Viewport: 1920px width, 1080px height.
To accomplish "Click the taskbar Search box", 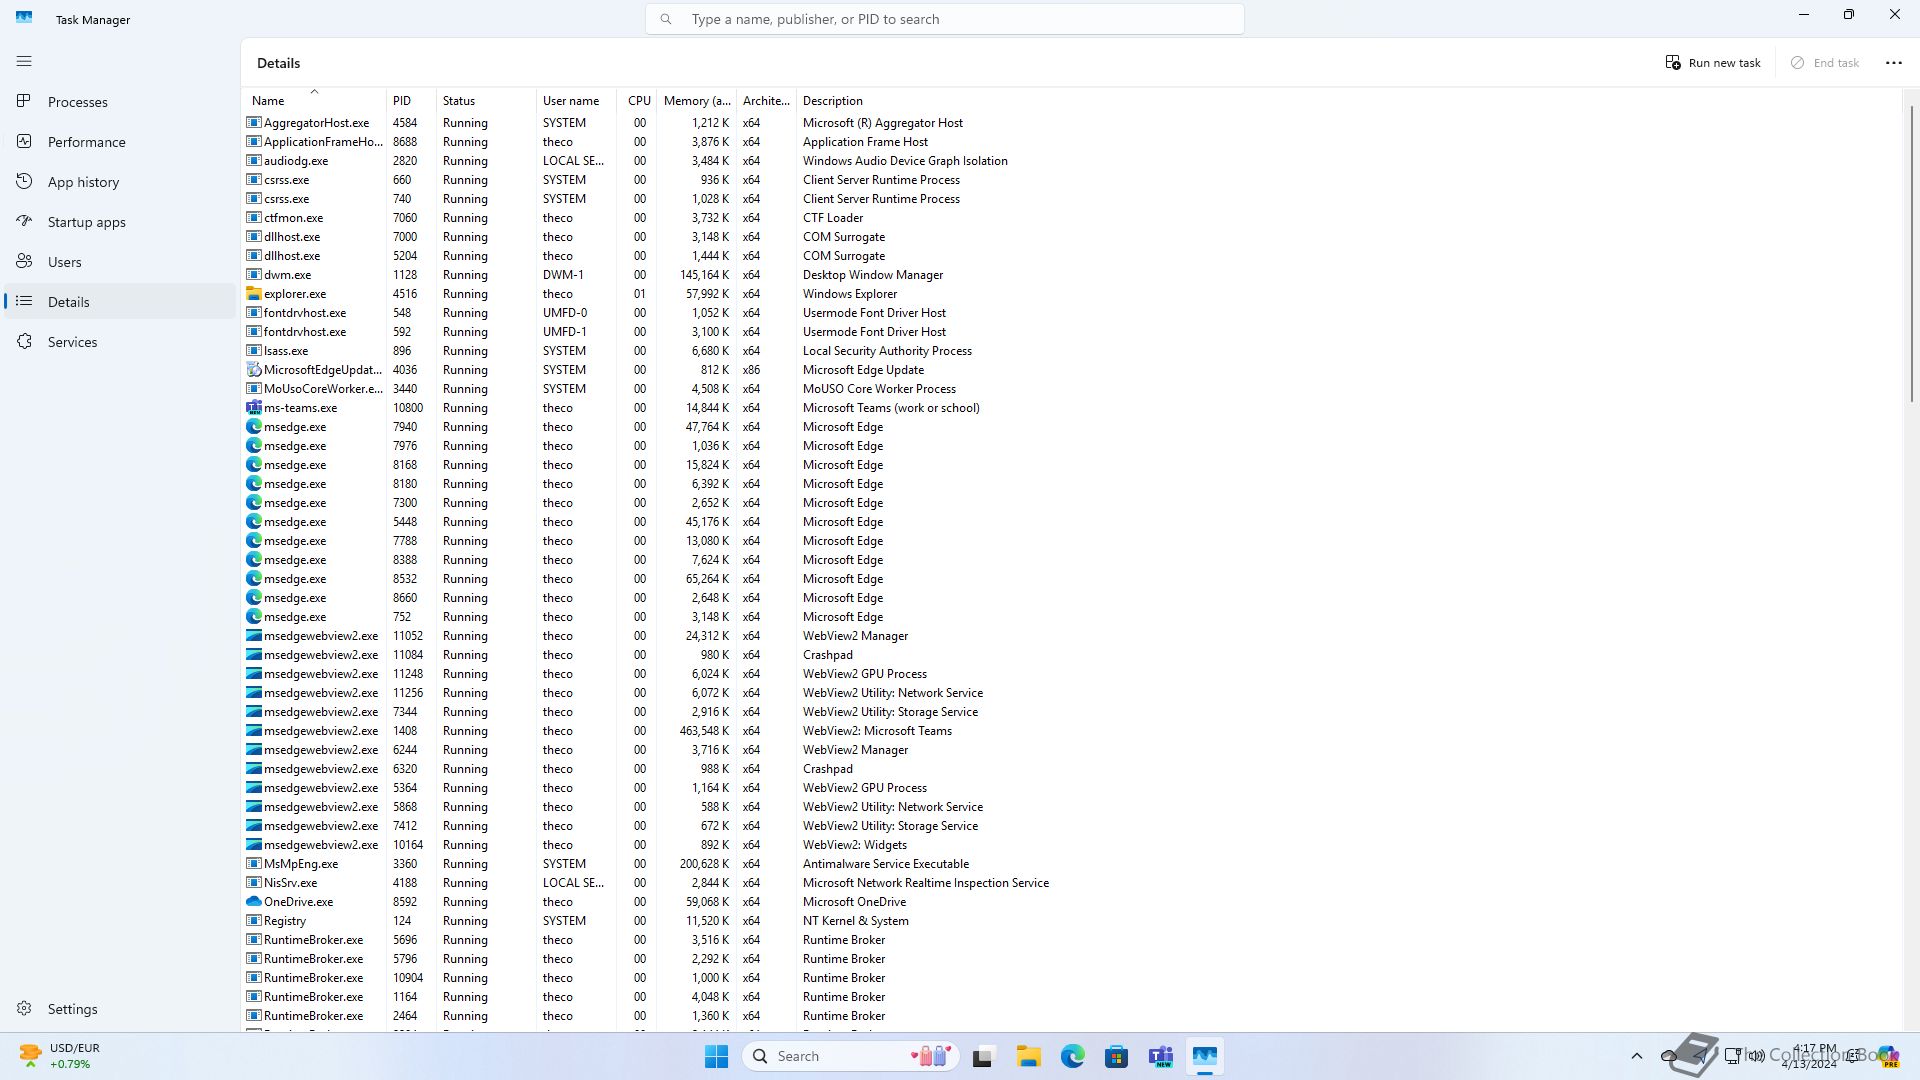I will [x=850, y=1056].
